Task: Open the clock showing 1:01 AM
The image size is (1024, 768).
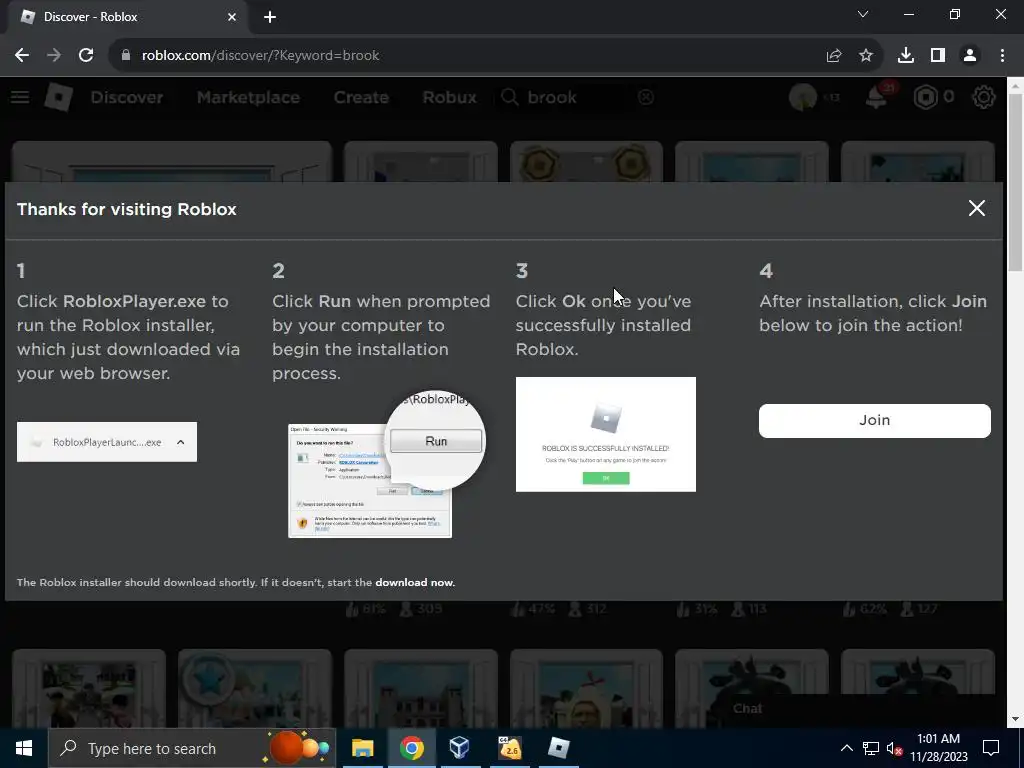Action: pos(938,748)
